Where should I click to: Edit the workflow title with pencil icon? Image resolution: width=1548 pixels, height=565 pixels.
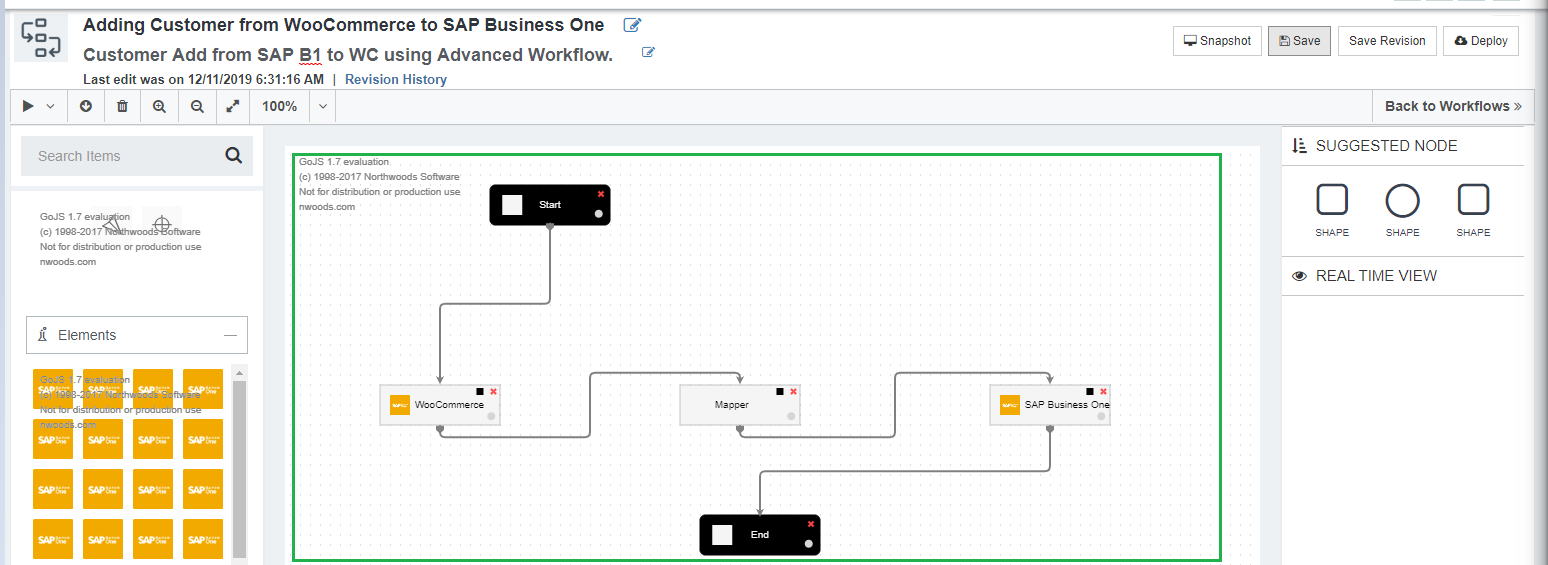(x=632, y=25)
